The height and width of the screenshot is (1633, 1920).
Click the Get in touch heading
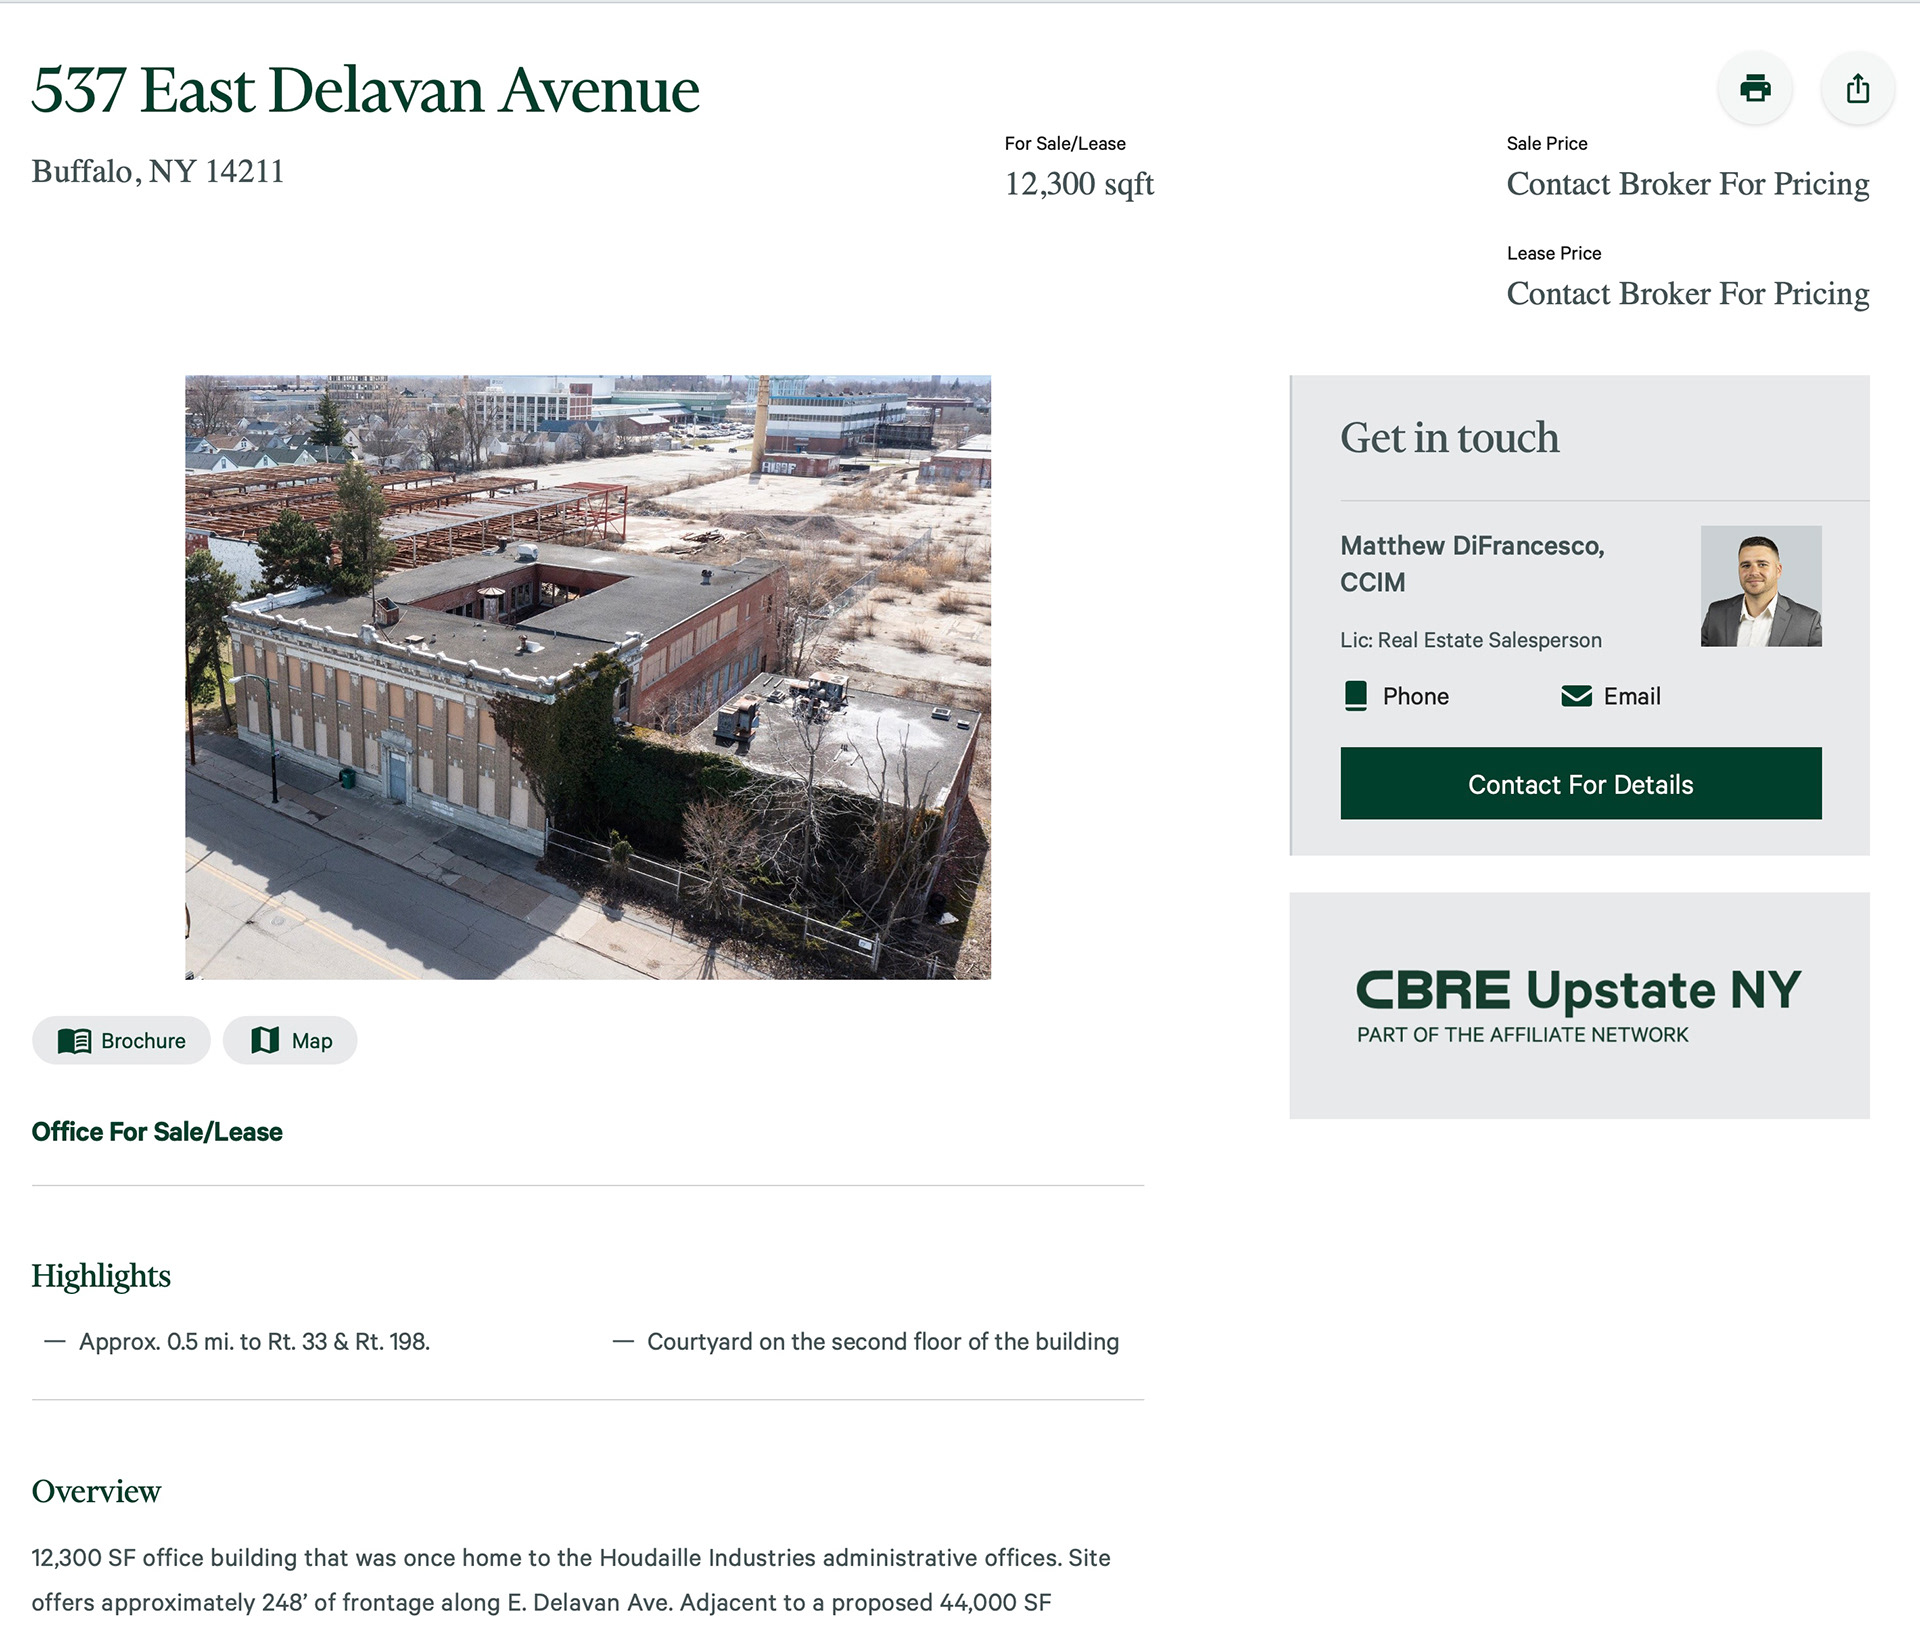click(x=1449, y=438)
